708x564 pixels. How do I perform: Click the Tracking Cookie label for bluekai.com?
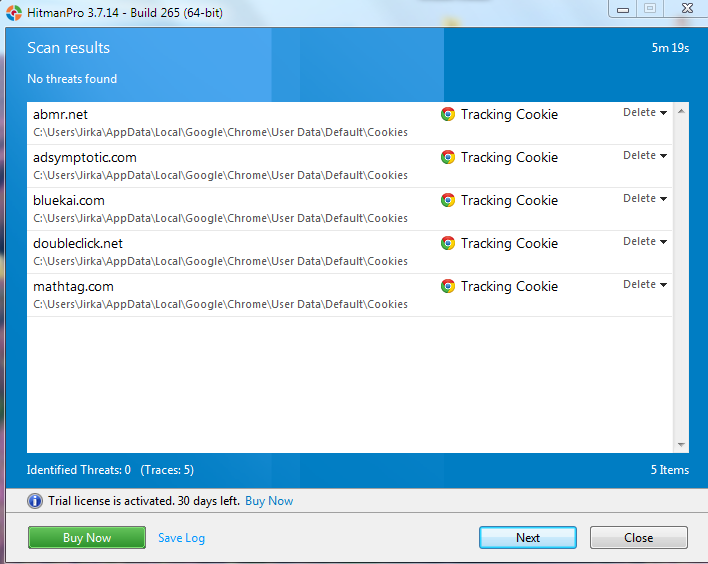click(x=509, y=200)
